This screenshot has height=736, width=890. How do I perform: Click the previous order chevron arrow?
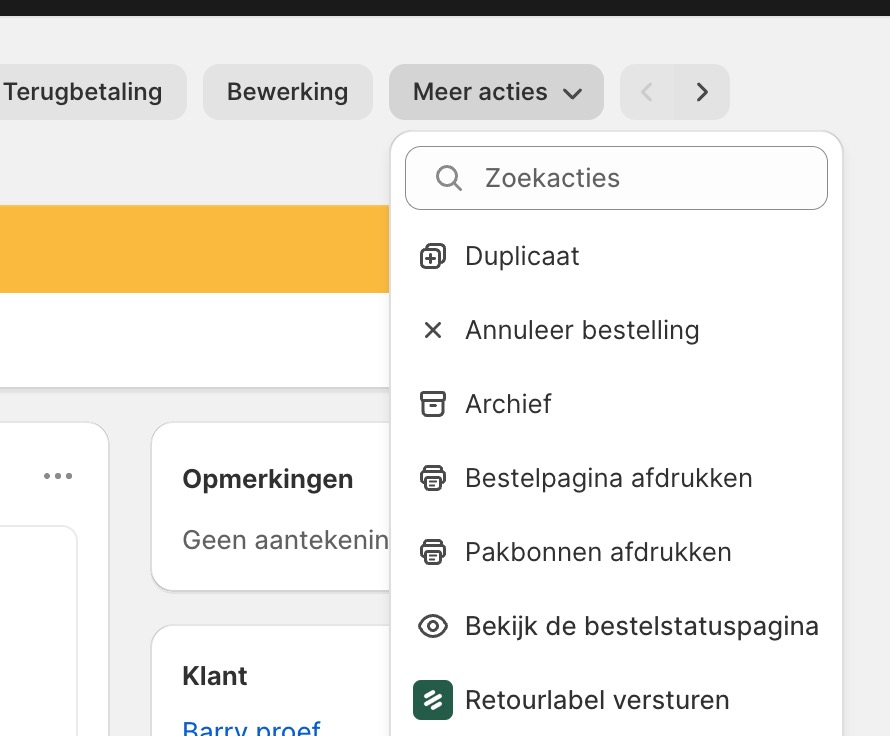[647, 92]
